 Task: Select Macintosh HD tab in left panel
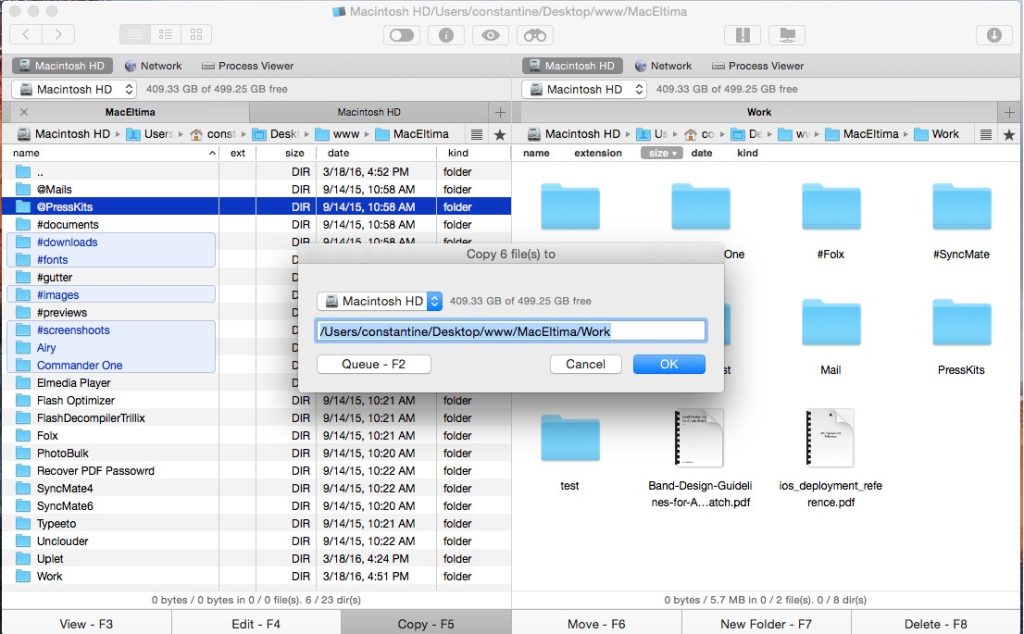(x=62, y=66)
